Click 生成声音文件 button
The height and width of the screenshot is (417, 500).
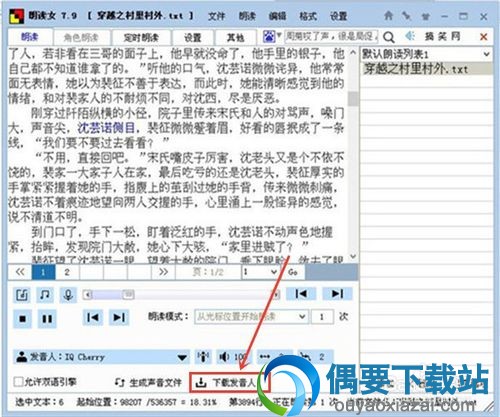click(149, 383)
